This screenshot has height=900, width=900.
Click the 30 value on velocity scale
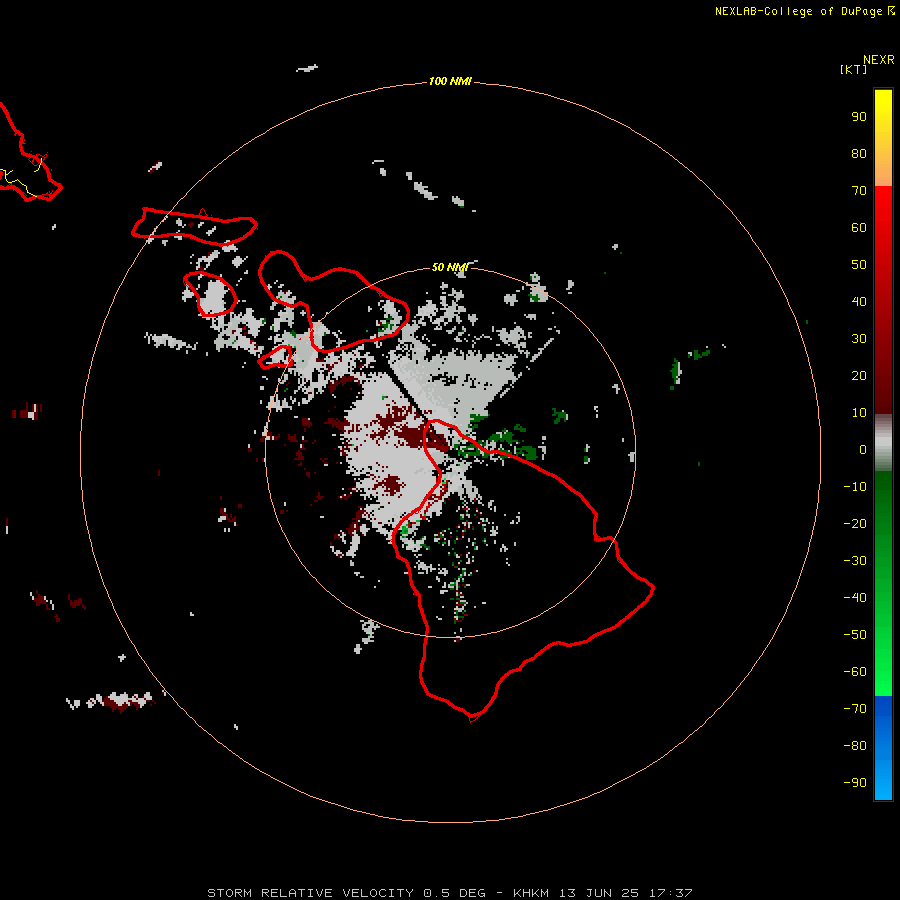859,339
